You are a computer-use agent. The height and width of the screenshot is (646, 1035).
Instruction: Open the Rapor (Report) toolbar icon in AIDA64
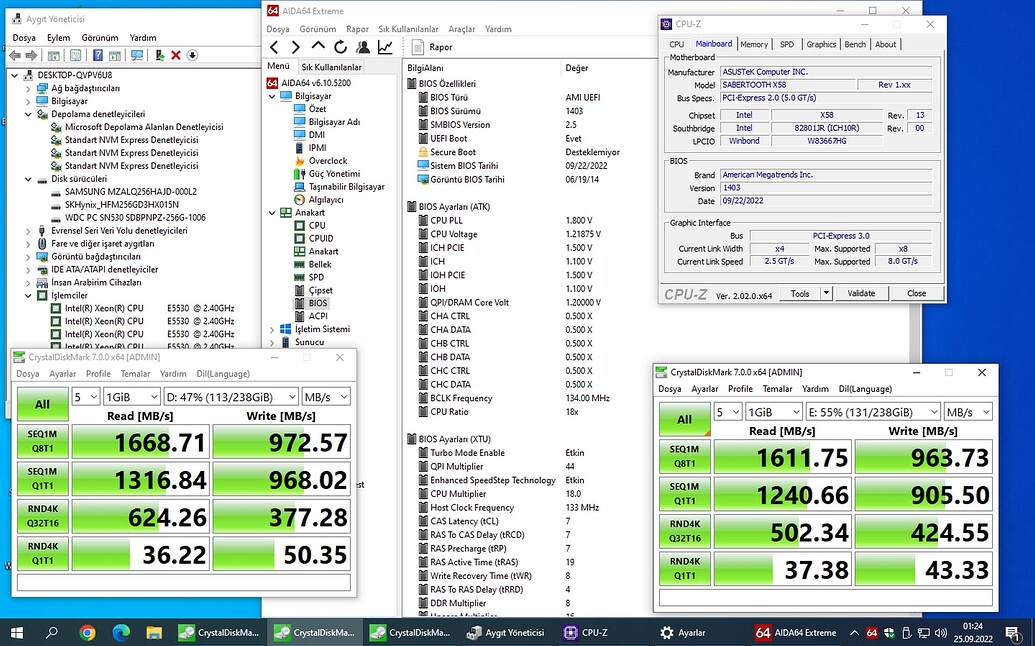point(418,46)
